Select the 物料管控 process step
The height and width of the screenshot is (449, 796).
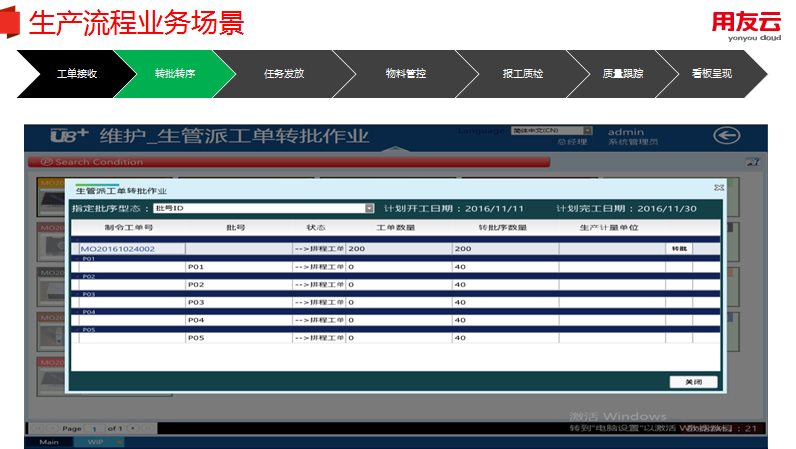pos(405,74)
